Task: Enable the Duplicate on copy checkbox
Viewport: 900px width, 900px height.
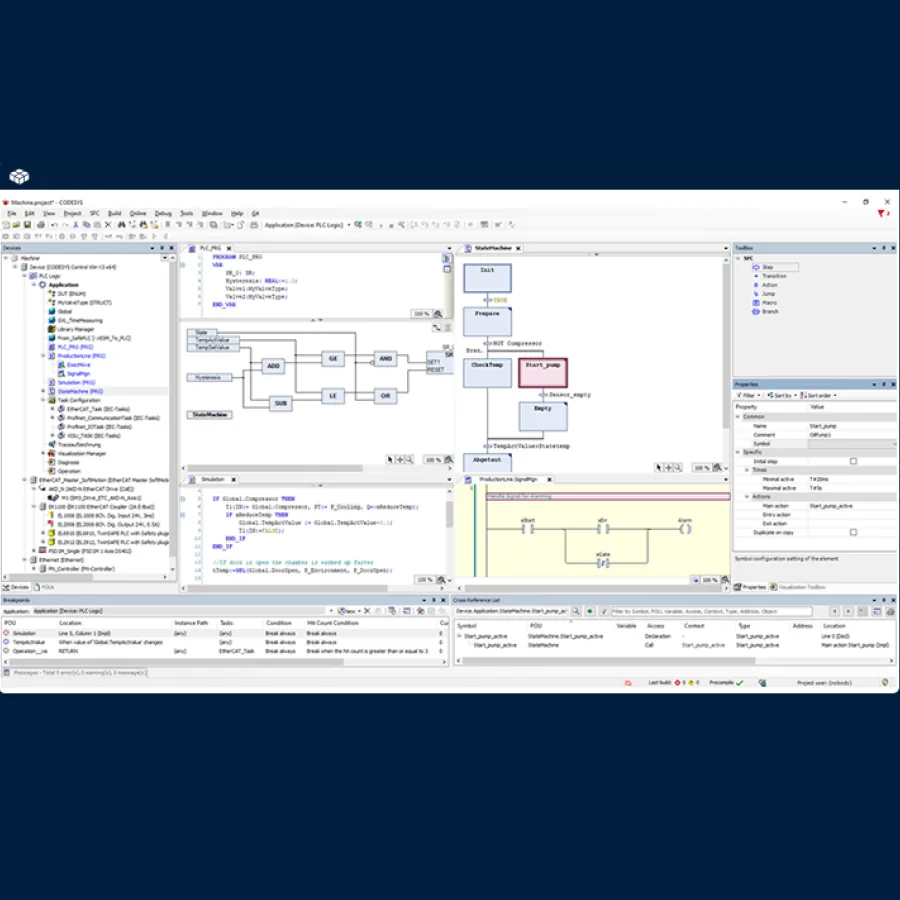Action: [853, 532]
